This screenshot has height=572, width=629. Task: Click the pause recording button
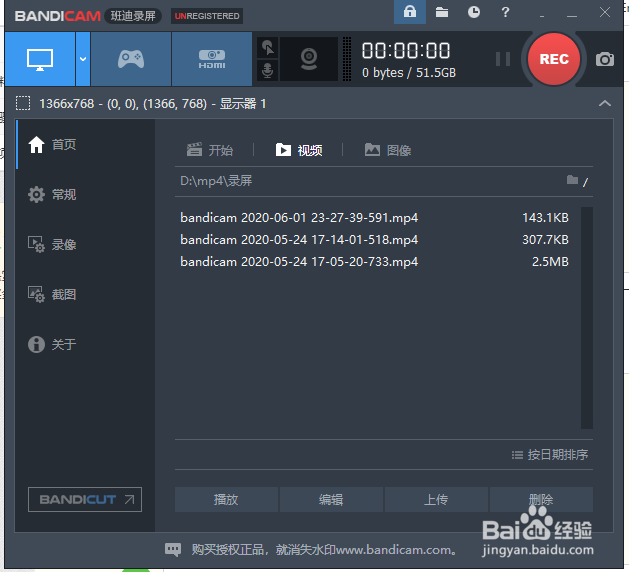point(503,59)
